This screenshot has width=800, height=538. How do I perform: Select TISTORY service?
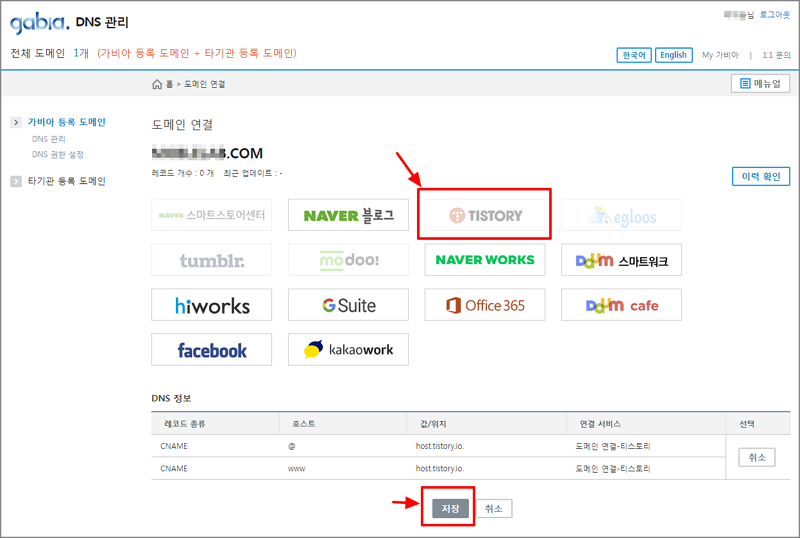click(485, 215)
